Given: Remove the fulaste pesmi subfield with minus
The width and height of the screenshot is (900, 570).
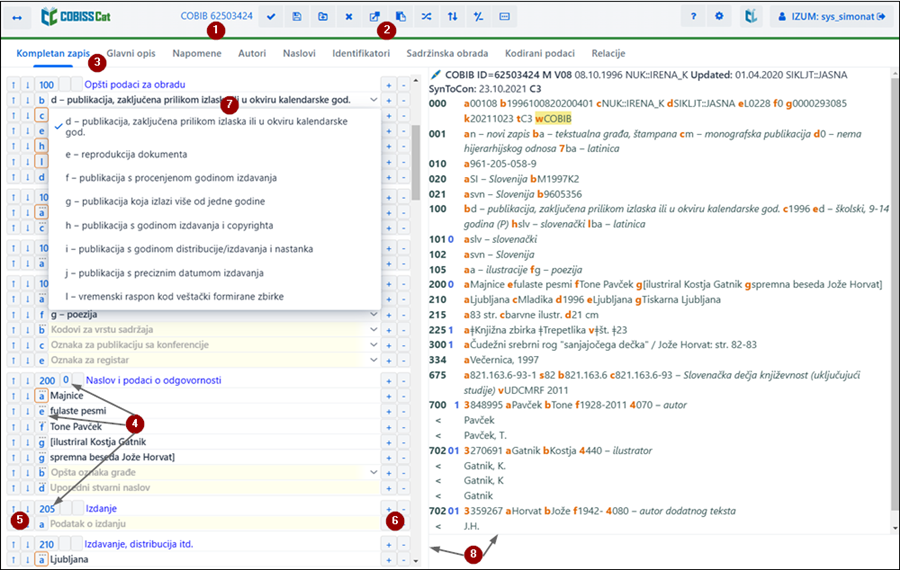Looking at the screenshot, I should 404,412.
